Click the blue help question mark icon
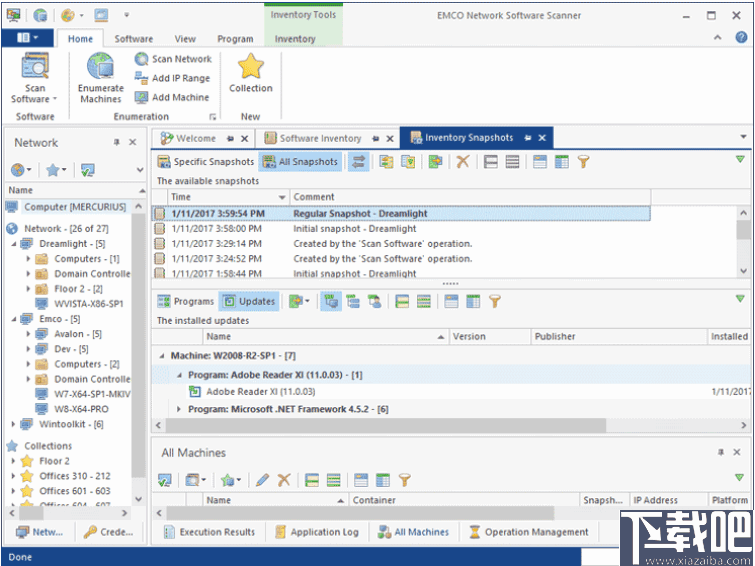755x566 pixels. pos(742,37)
